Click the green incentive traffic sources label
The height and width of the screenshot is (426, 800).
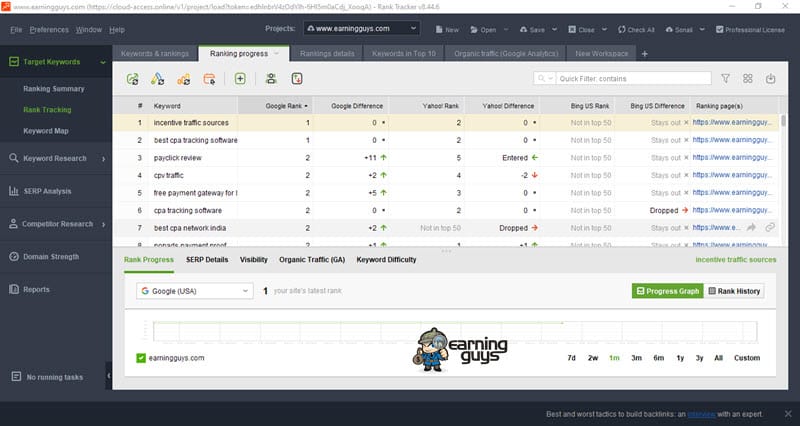coord(736,260)
